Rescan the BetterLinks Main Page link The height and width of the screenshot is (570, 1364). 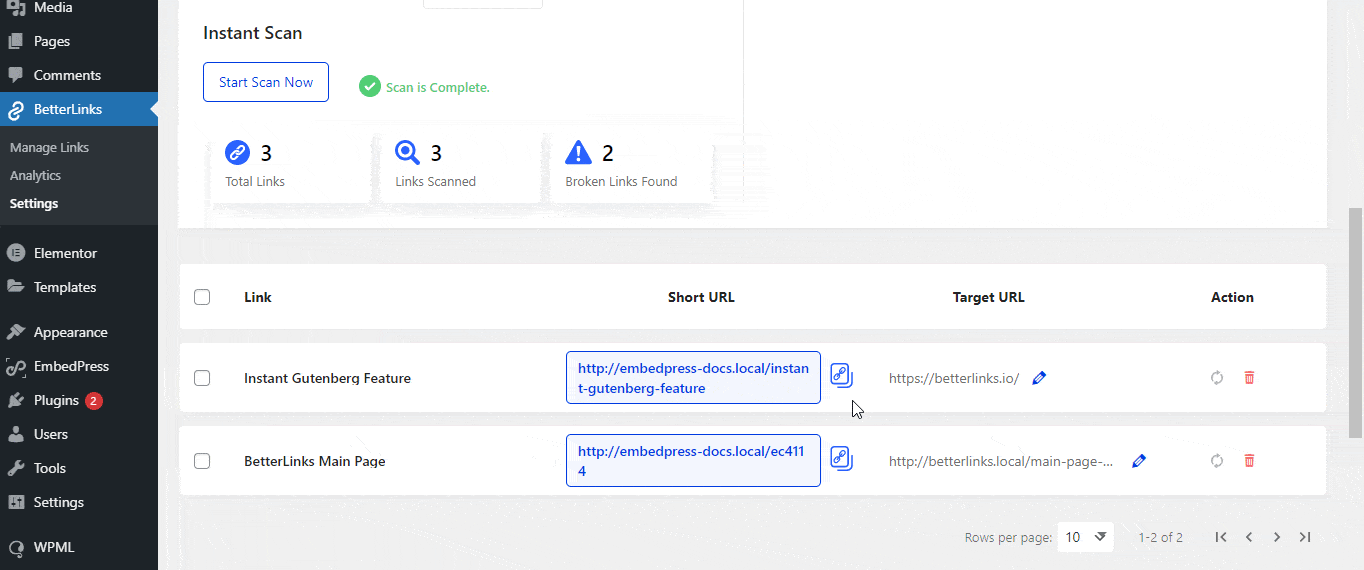[1217, 461]
